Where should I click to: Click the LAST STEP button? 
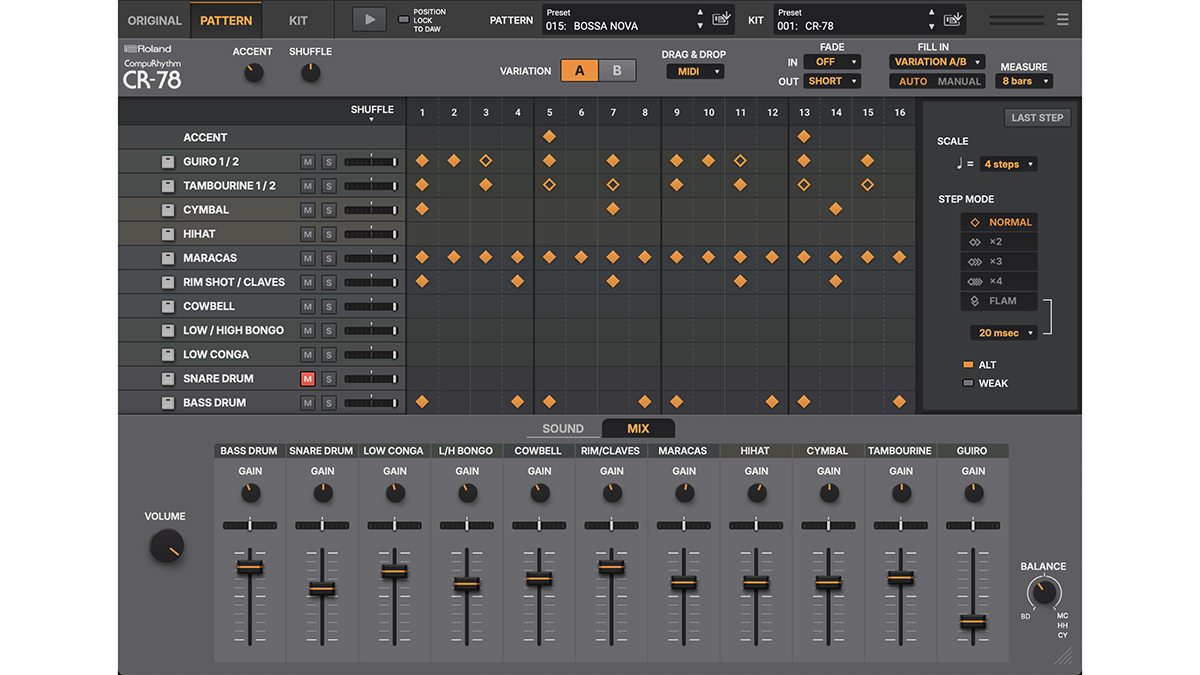(x=1037, y=117)
